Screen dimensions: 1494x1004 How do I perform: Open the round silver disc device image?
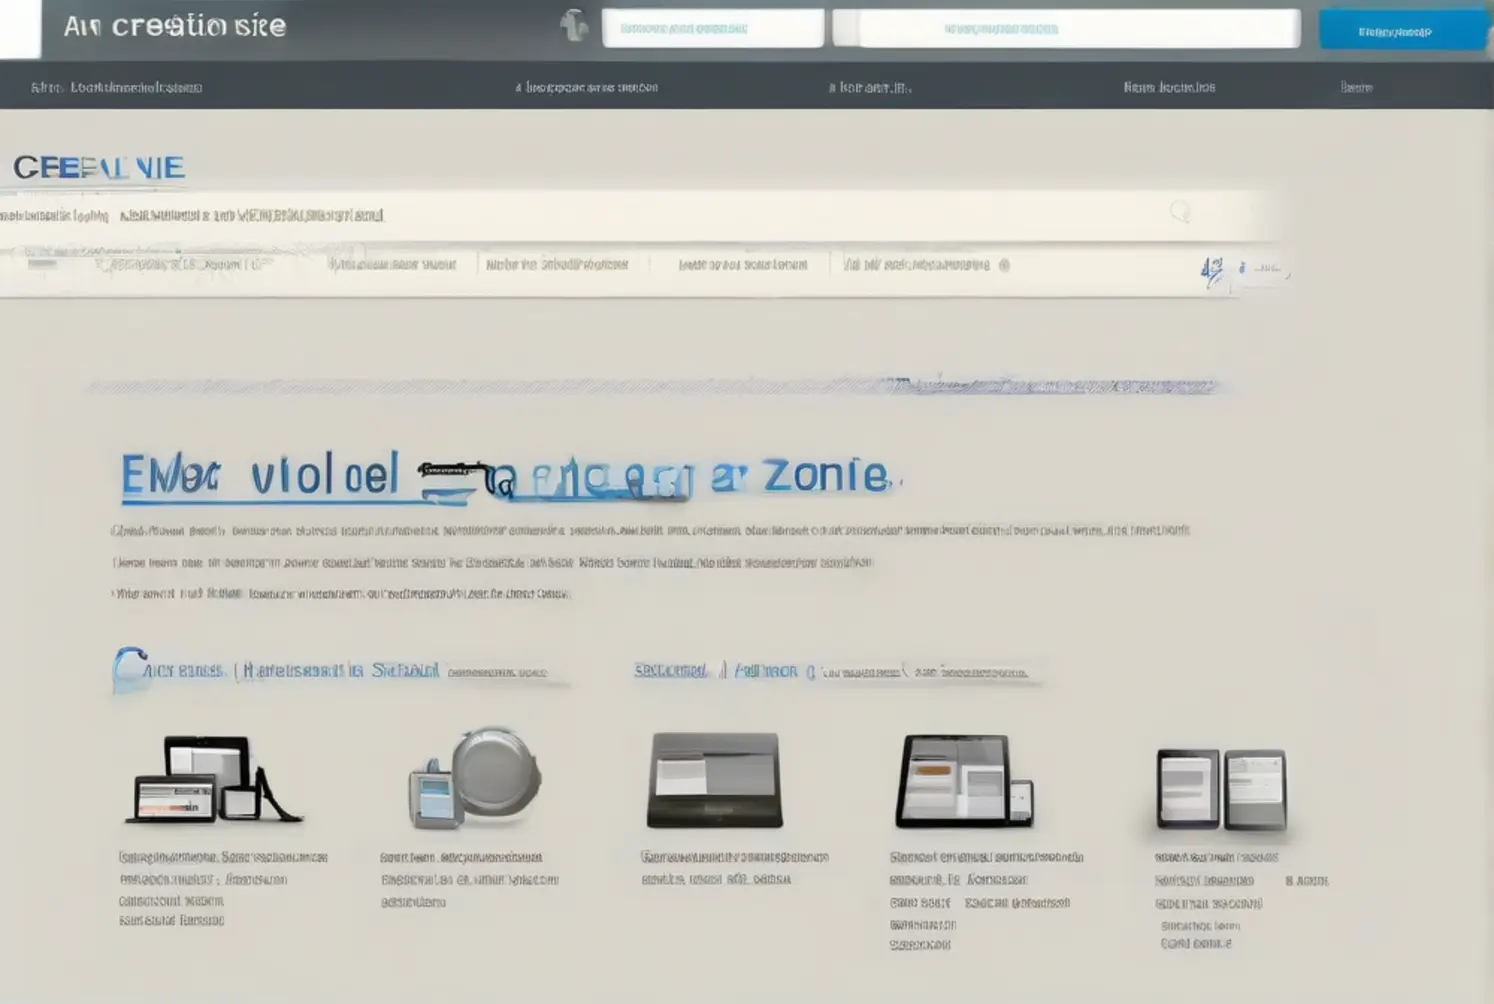click(x=475, y=778)
